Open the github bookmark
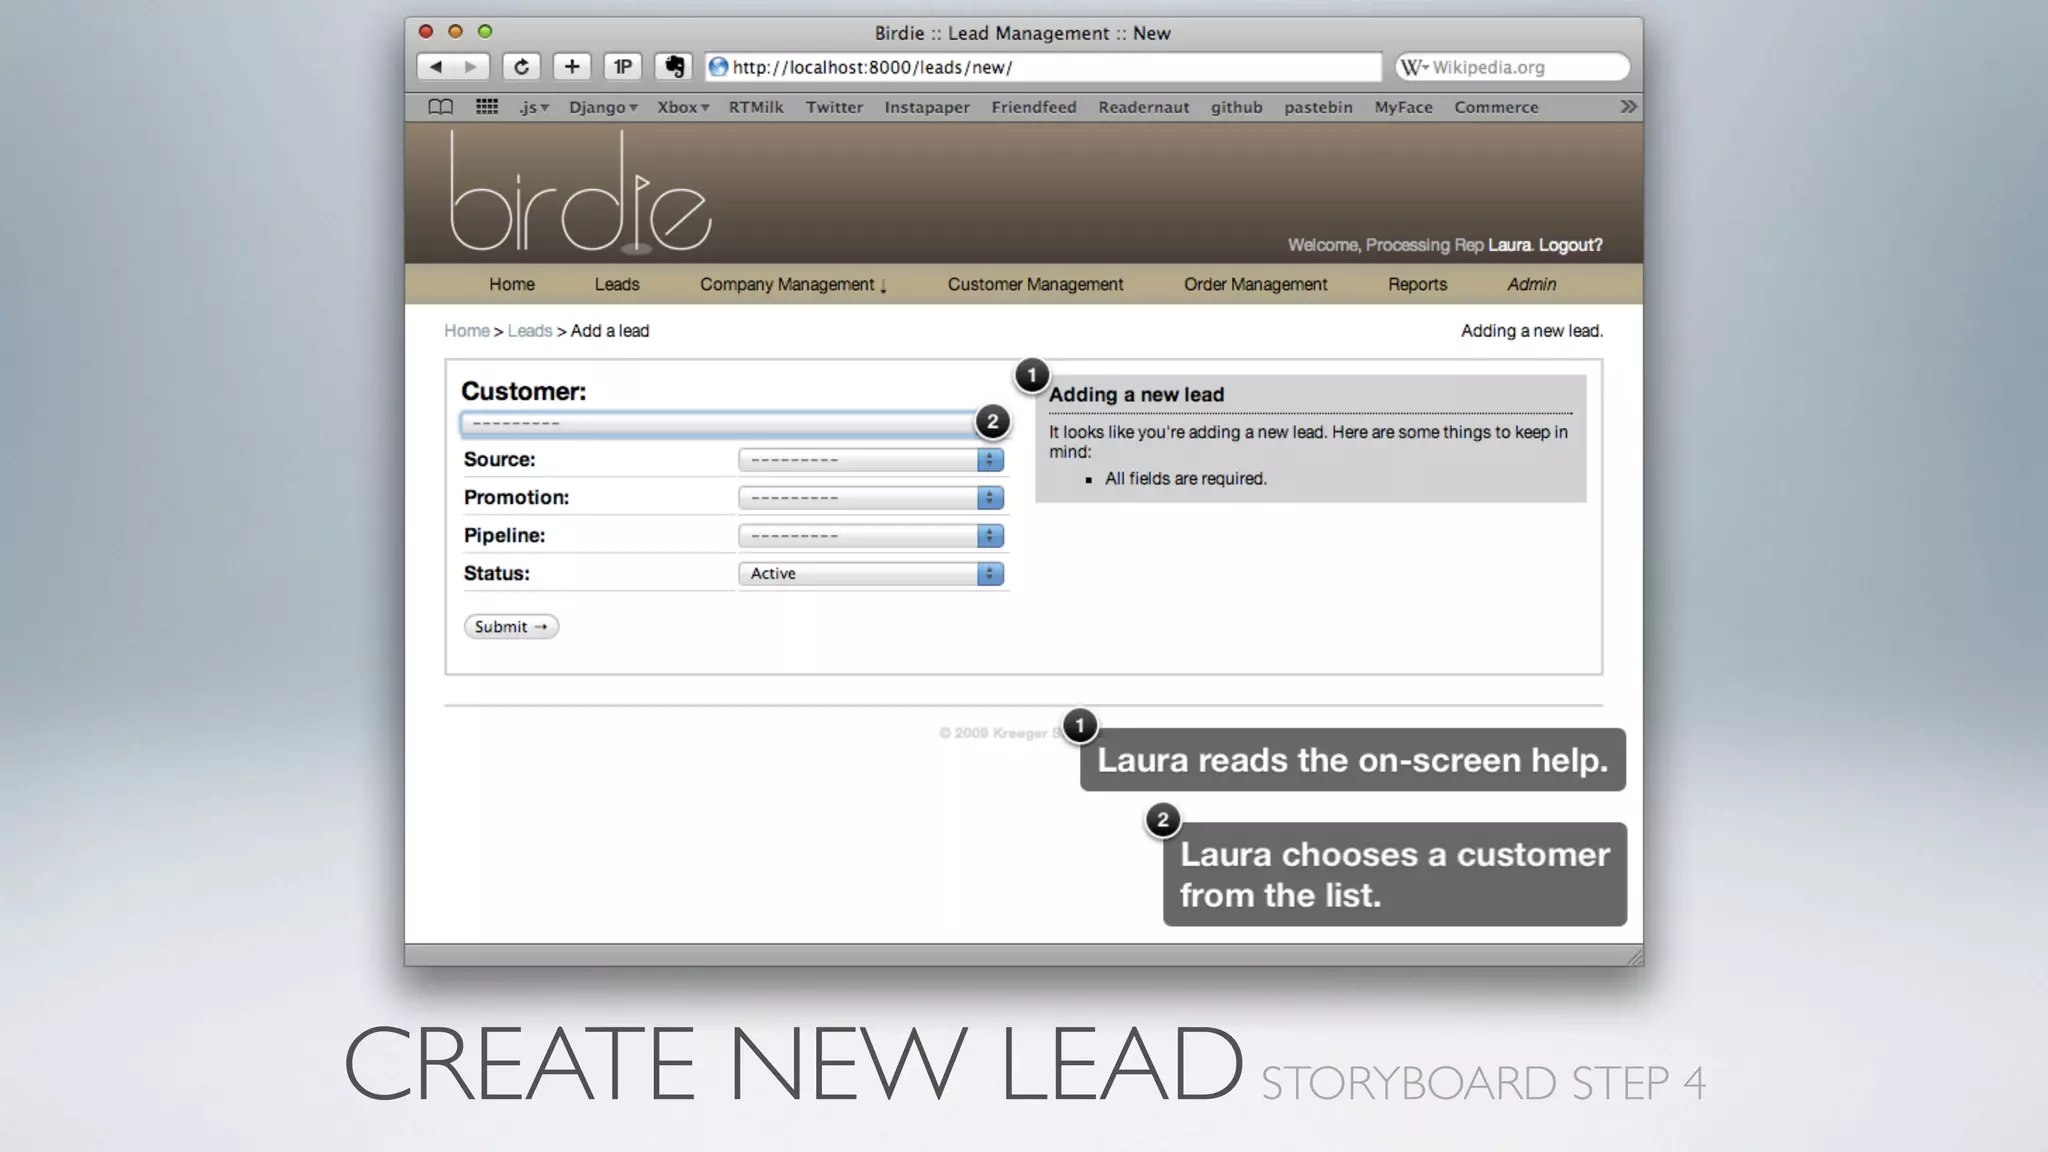The image size is (2048, 1152). pyautogui.click(x=1237, y=107)
